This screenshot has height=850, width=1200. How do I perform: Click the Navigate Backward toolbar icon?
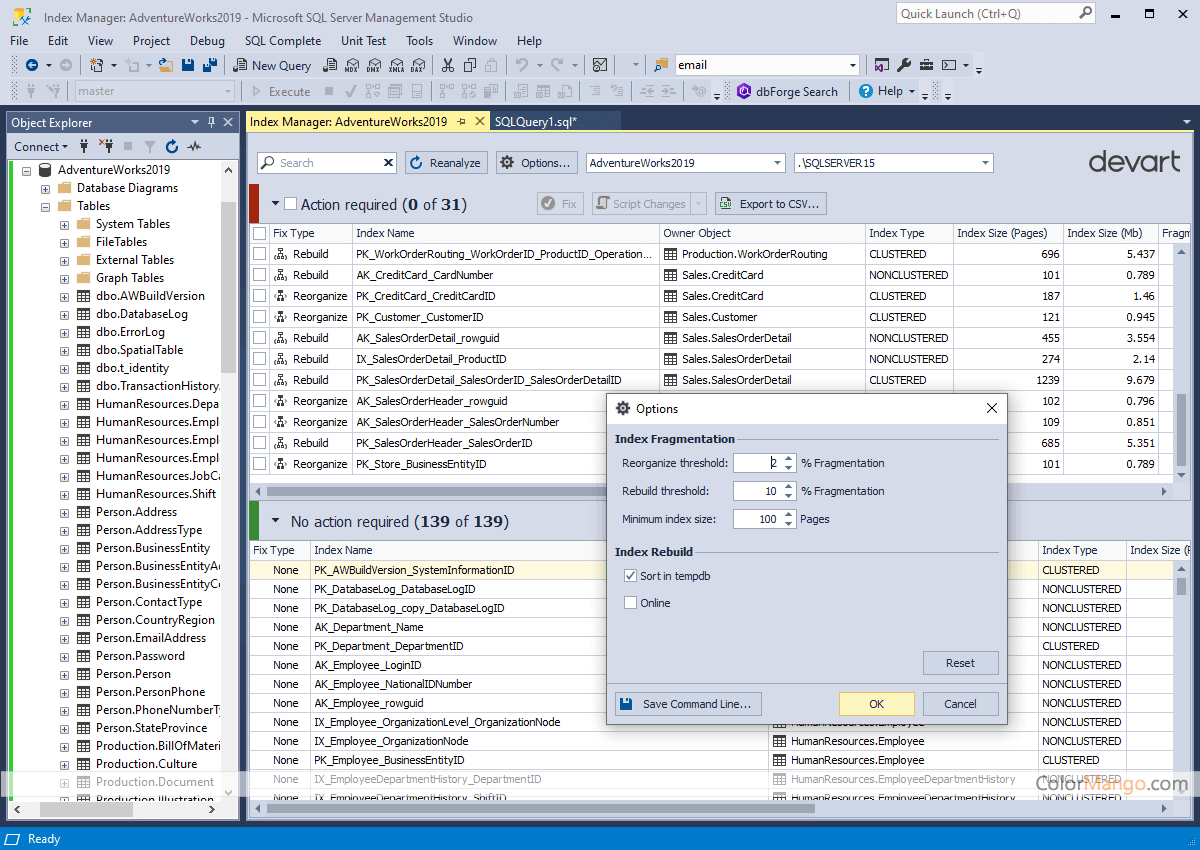point(32,65)
